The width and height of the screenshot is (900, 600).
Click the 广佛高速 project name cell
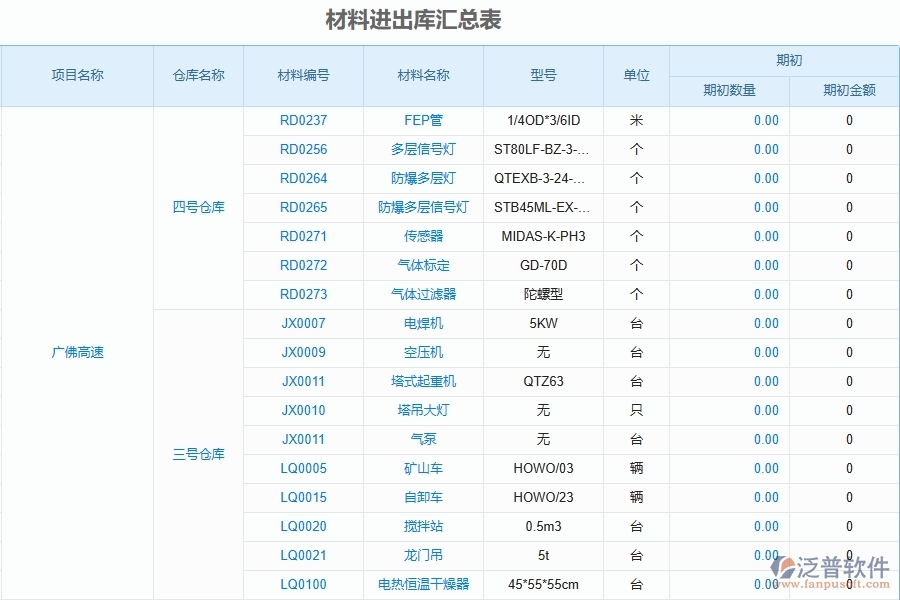76,352
